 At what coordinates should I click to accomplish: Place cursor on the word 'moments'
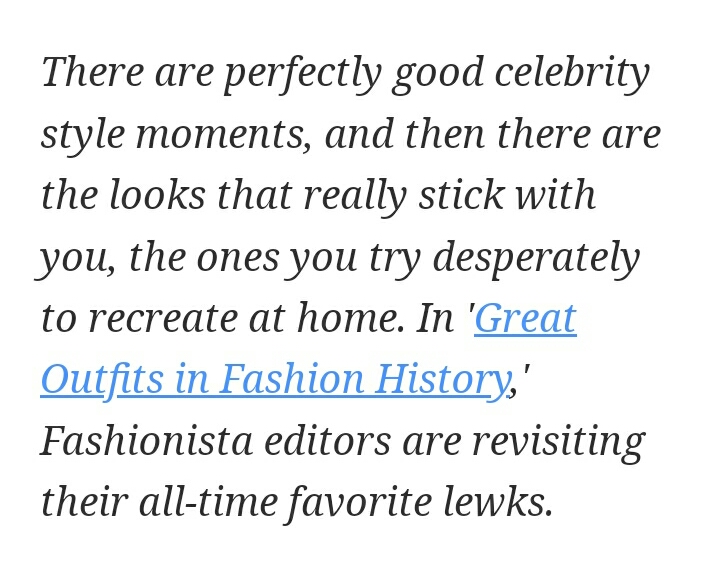tap(222, 134)
